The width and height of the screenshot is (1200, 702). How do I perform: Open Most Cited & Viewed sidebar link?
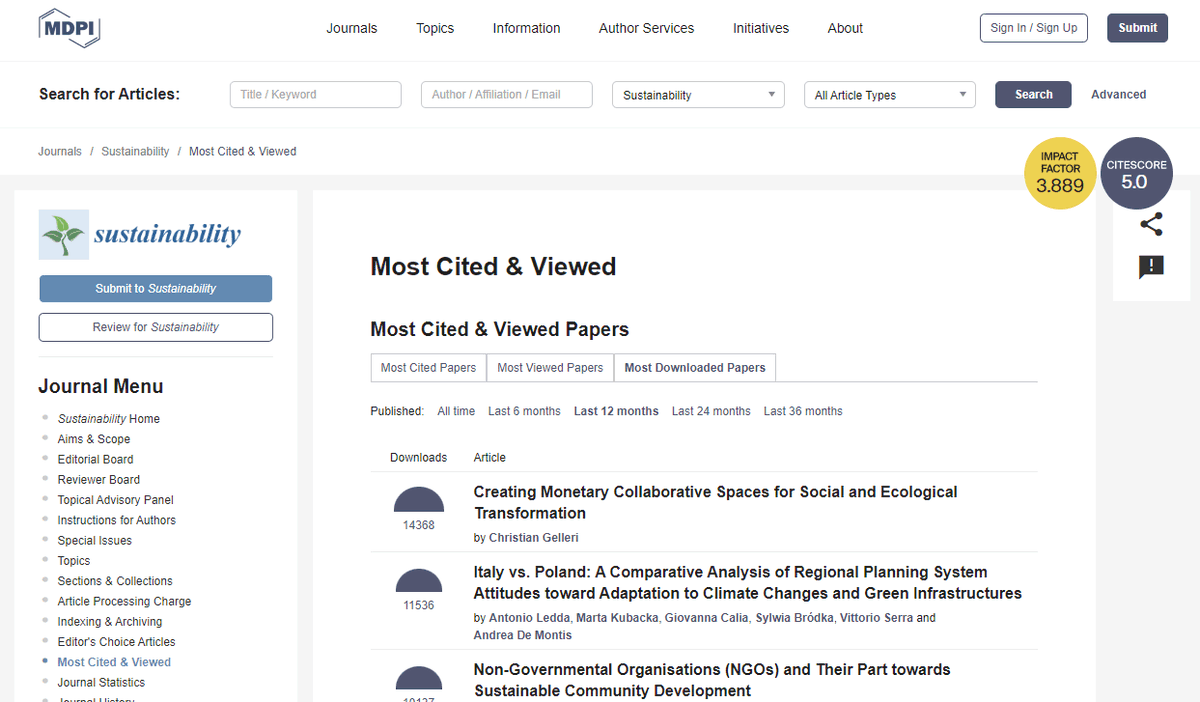point(114,662)
